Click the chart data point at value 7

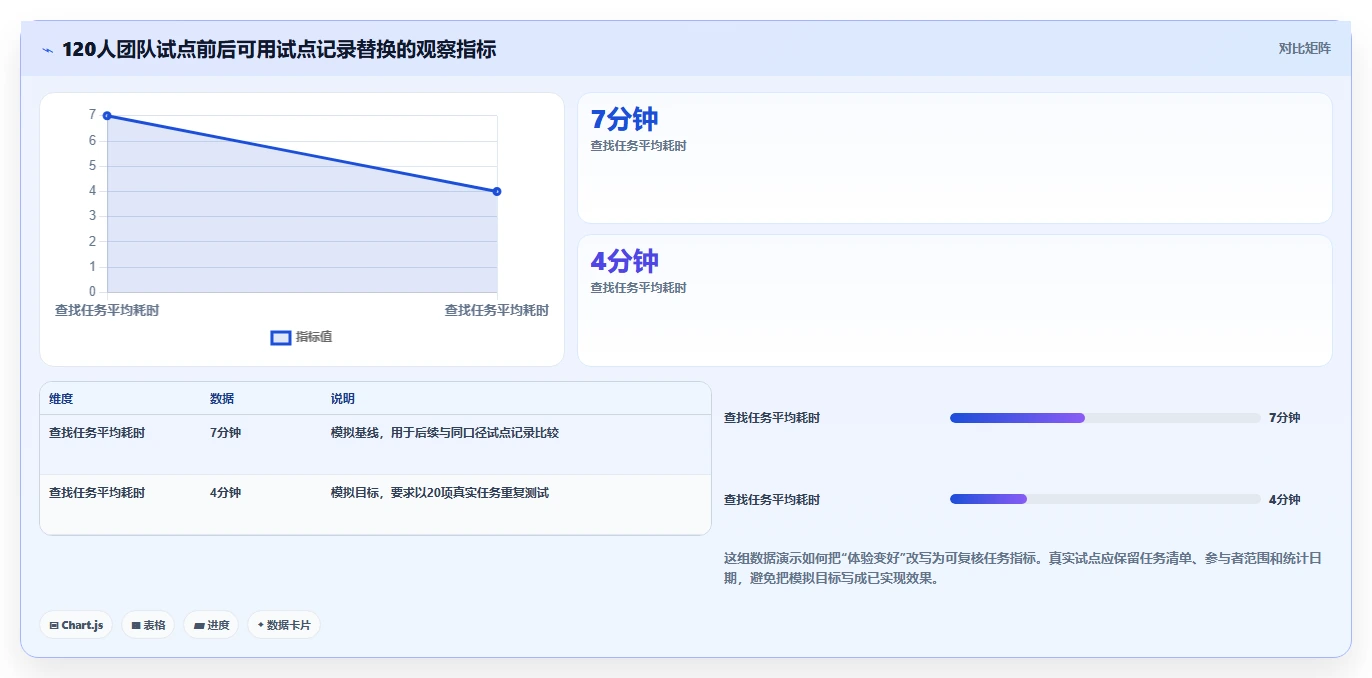[x=107, y=116]
